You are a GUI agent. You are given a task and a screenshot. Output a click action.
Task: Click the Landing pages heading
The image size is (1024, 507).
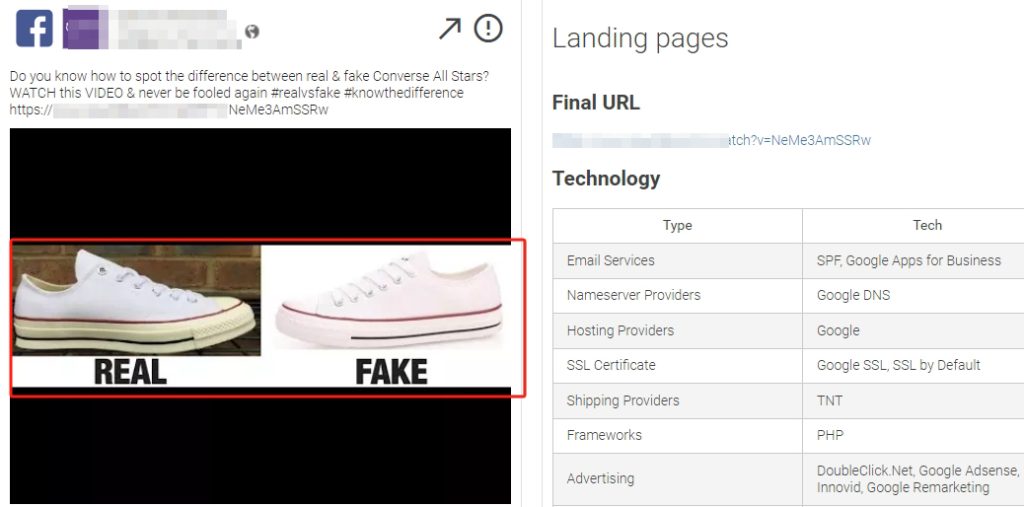click(640, 39)
